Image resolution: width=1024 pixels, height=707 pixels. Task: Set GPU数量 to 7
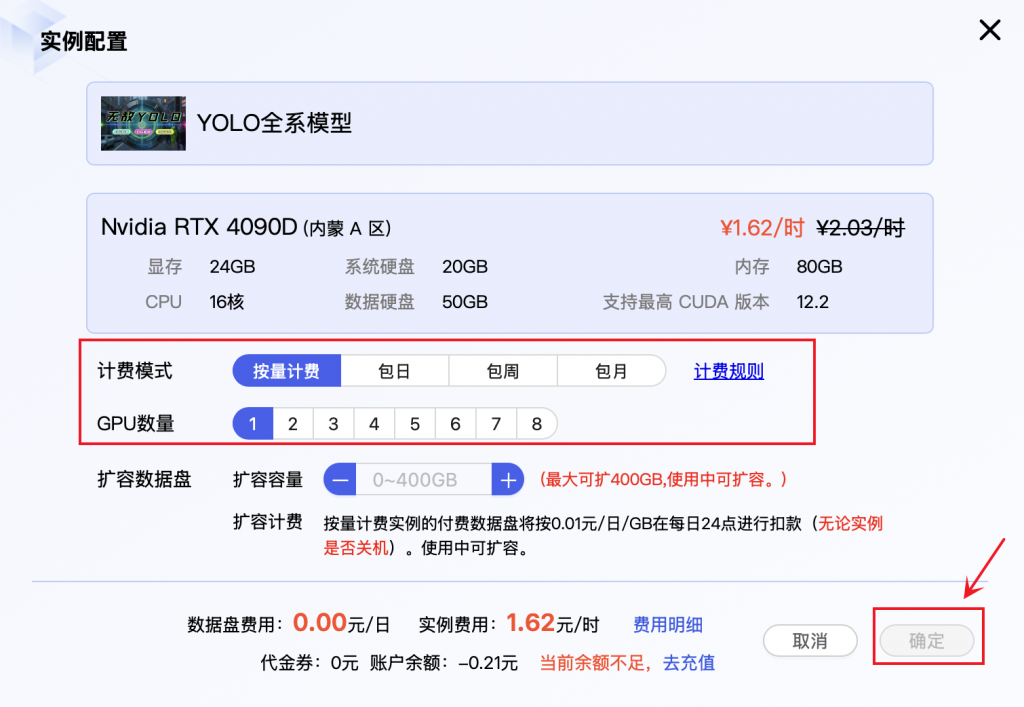[x=496, y=424]
